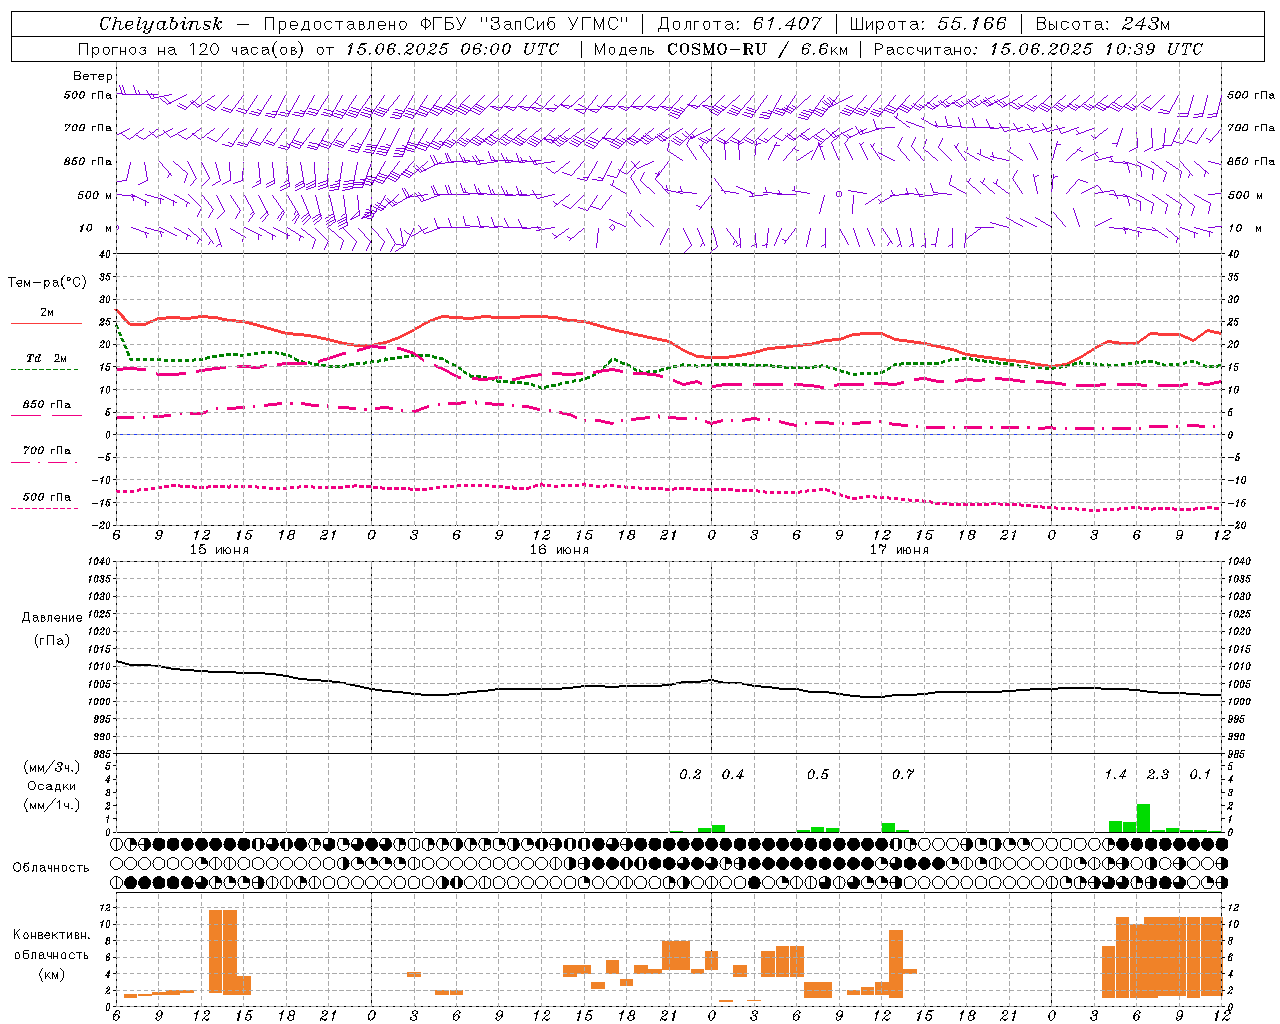Click the dotted pink 500 гПа temperature legend line
Viewport: 1280px width, 1024px height.
point(45,509)
